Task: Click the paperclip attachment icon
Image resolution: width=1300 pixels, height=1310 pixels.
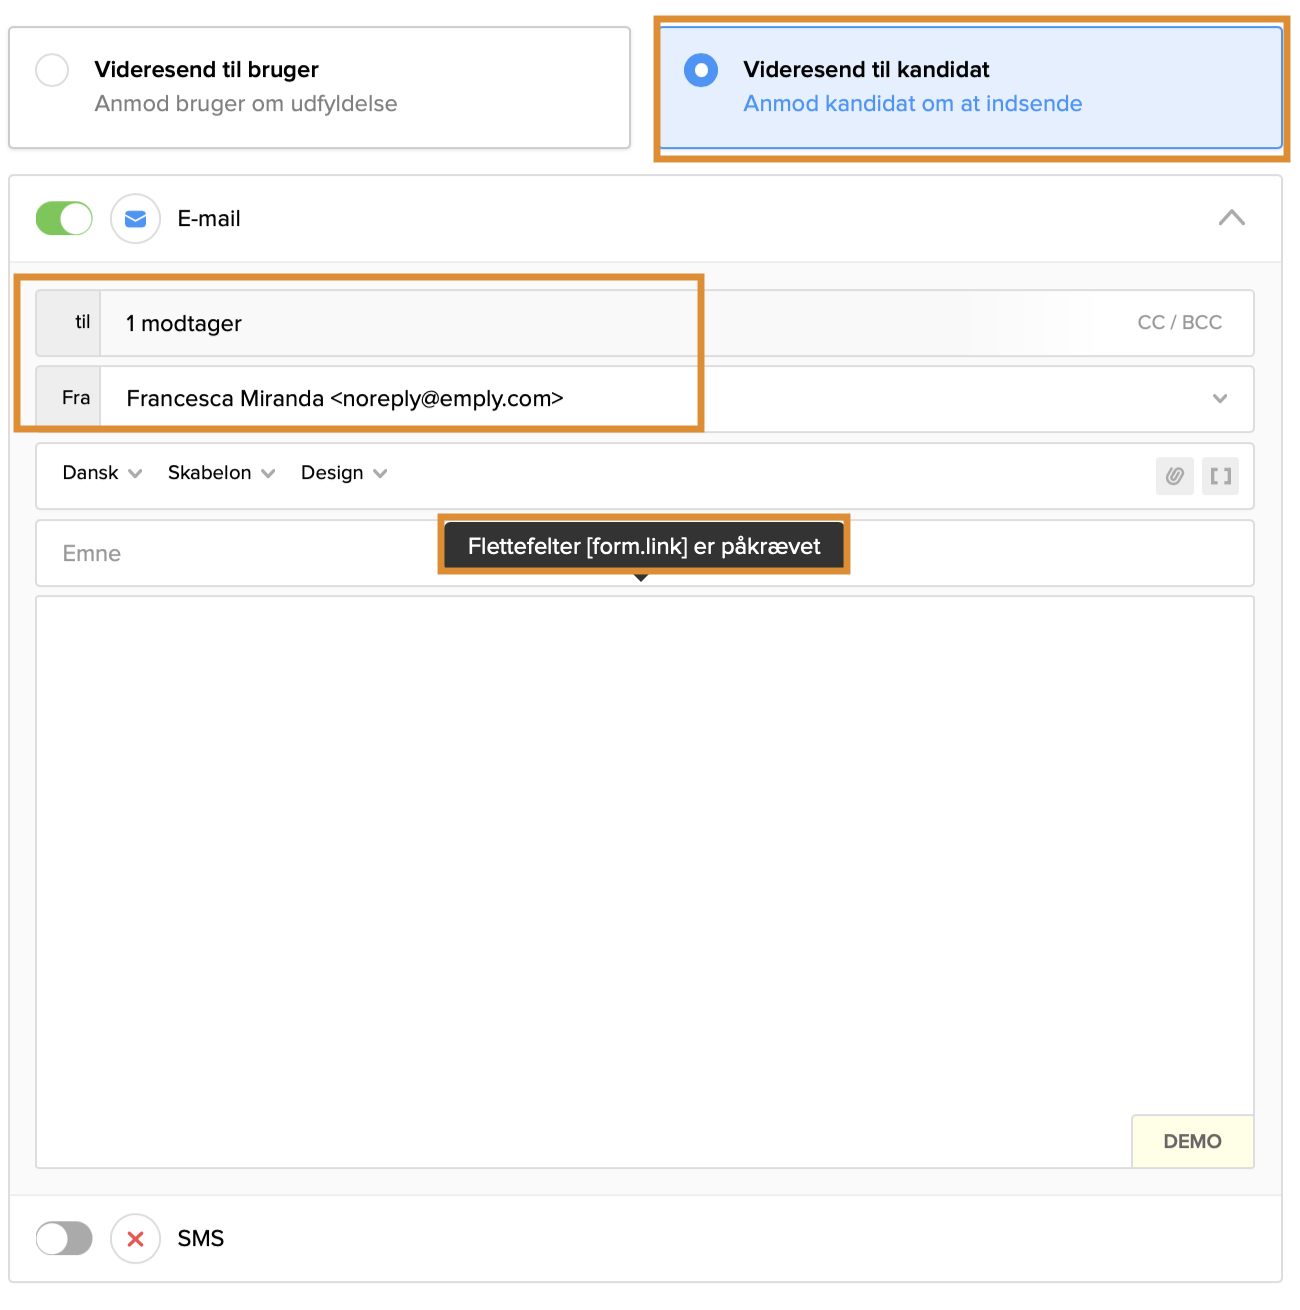Action: [x=1174, y=476]
